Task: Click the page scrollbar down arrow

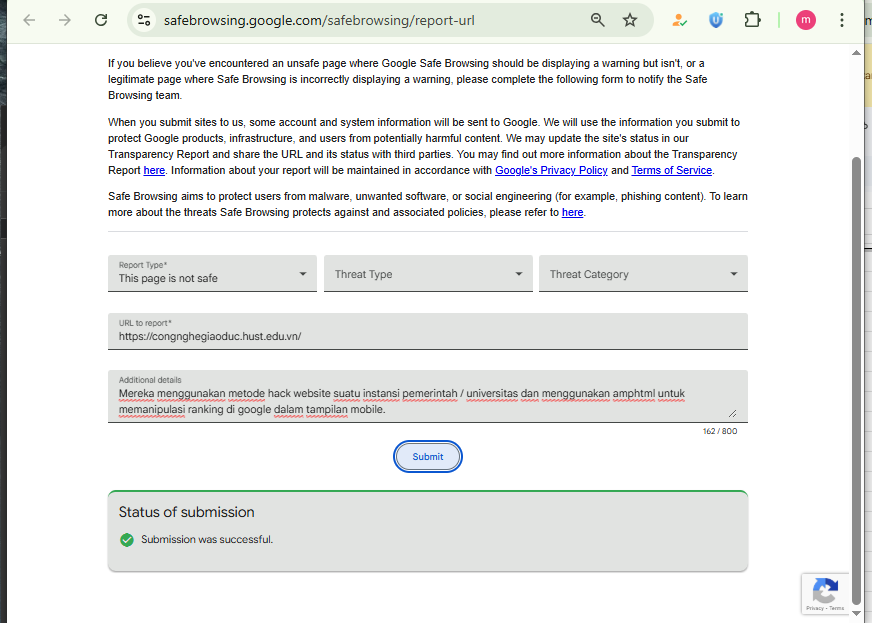Action: pyautogui.click(x=856, y=614)
